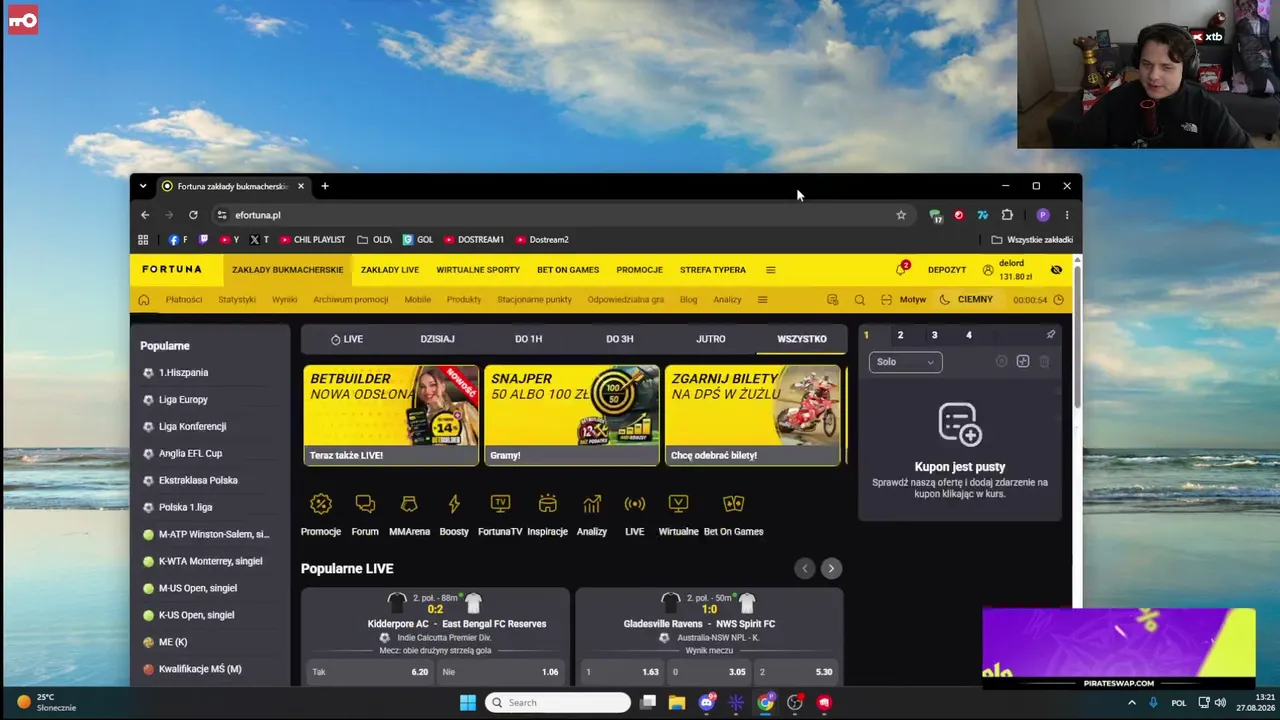Open the Forum shortcut icon
The image size is (1280, 720).
click(365, 504)
